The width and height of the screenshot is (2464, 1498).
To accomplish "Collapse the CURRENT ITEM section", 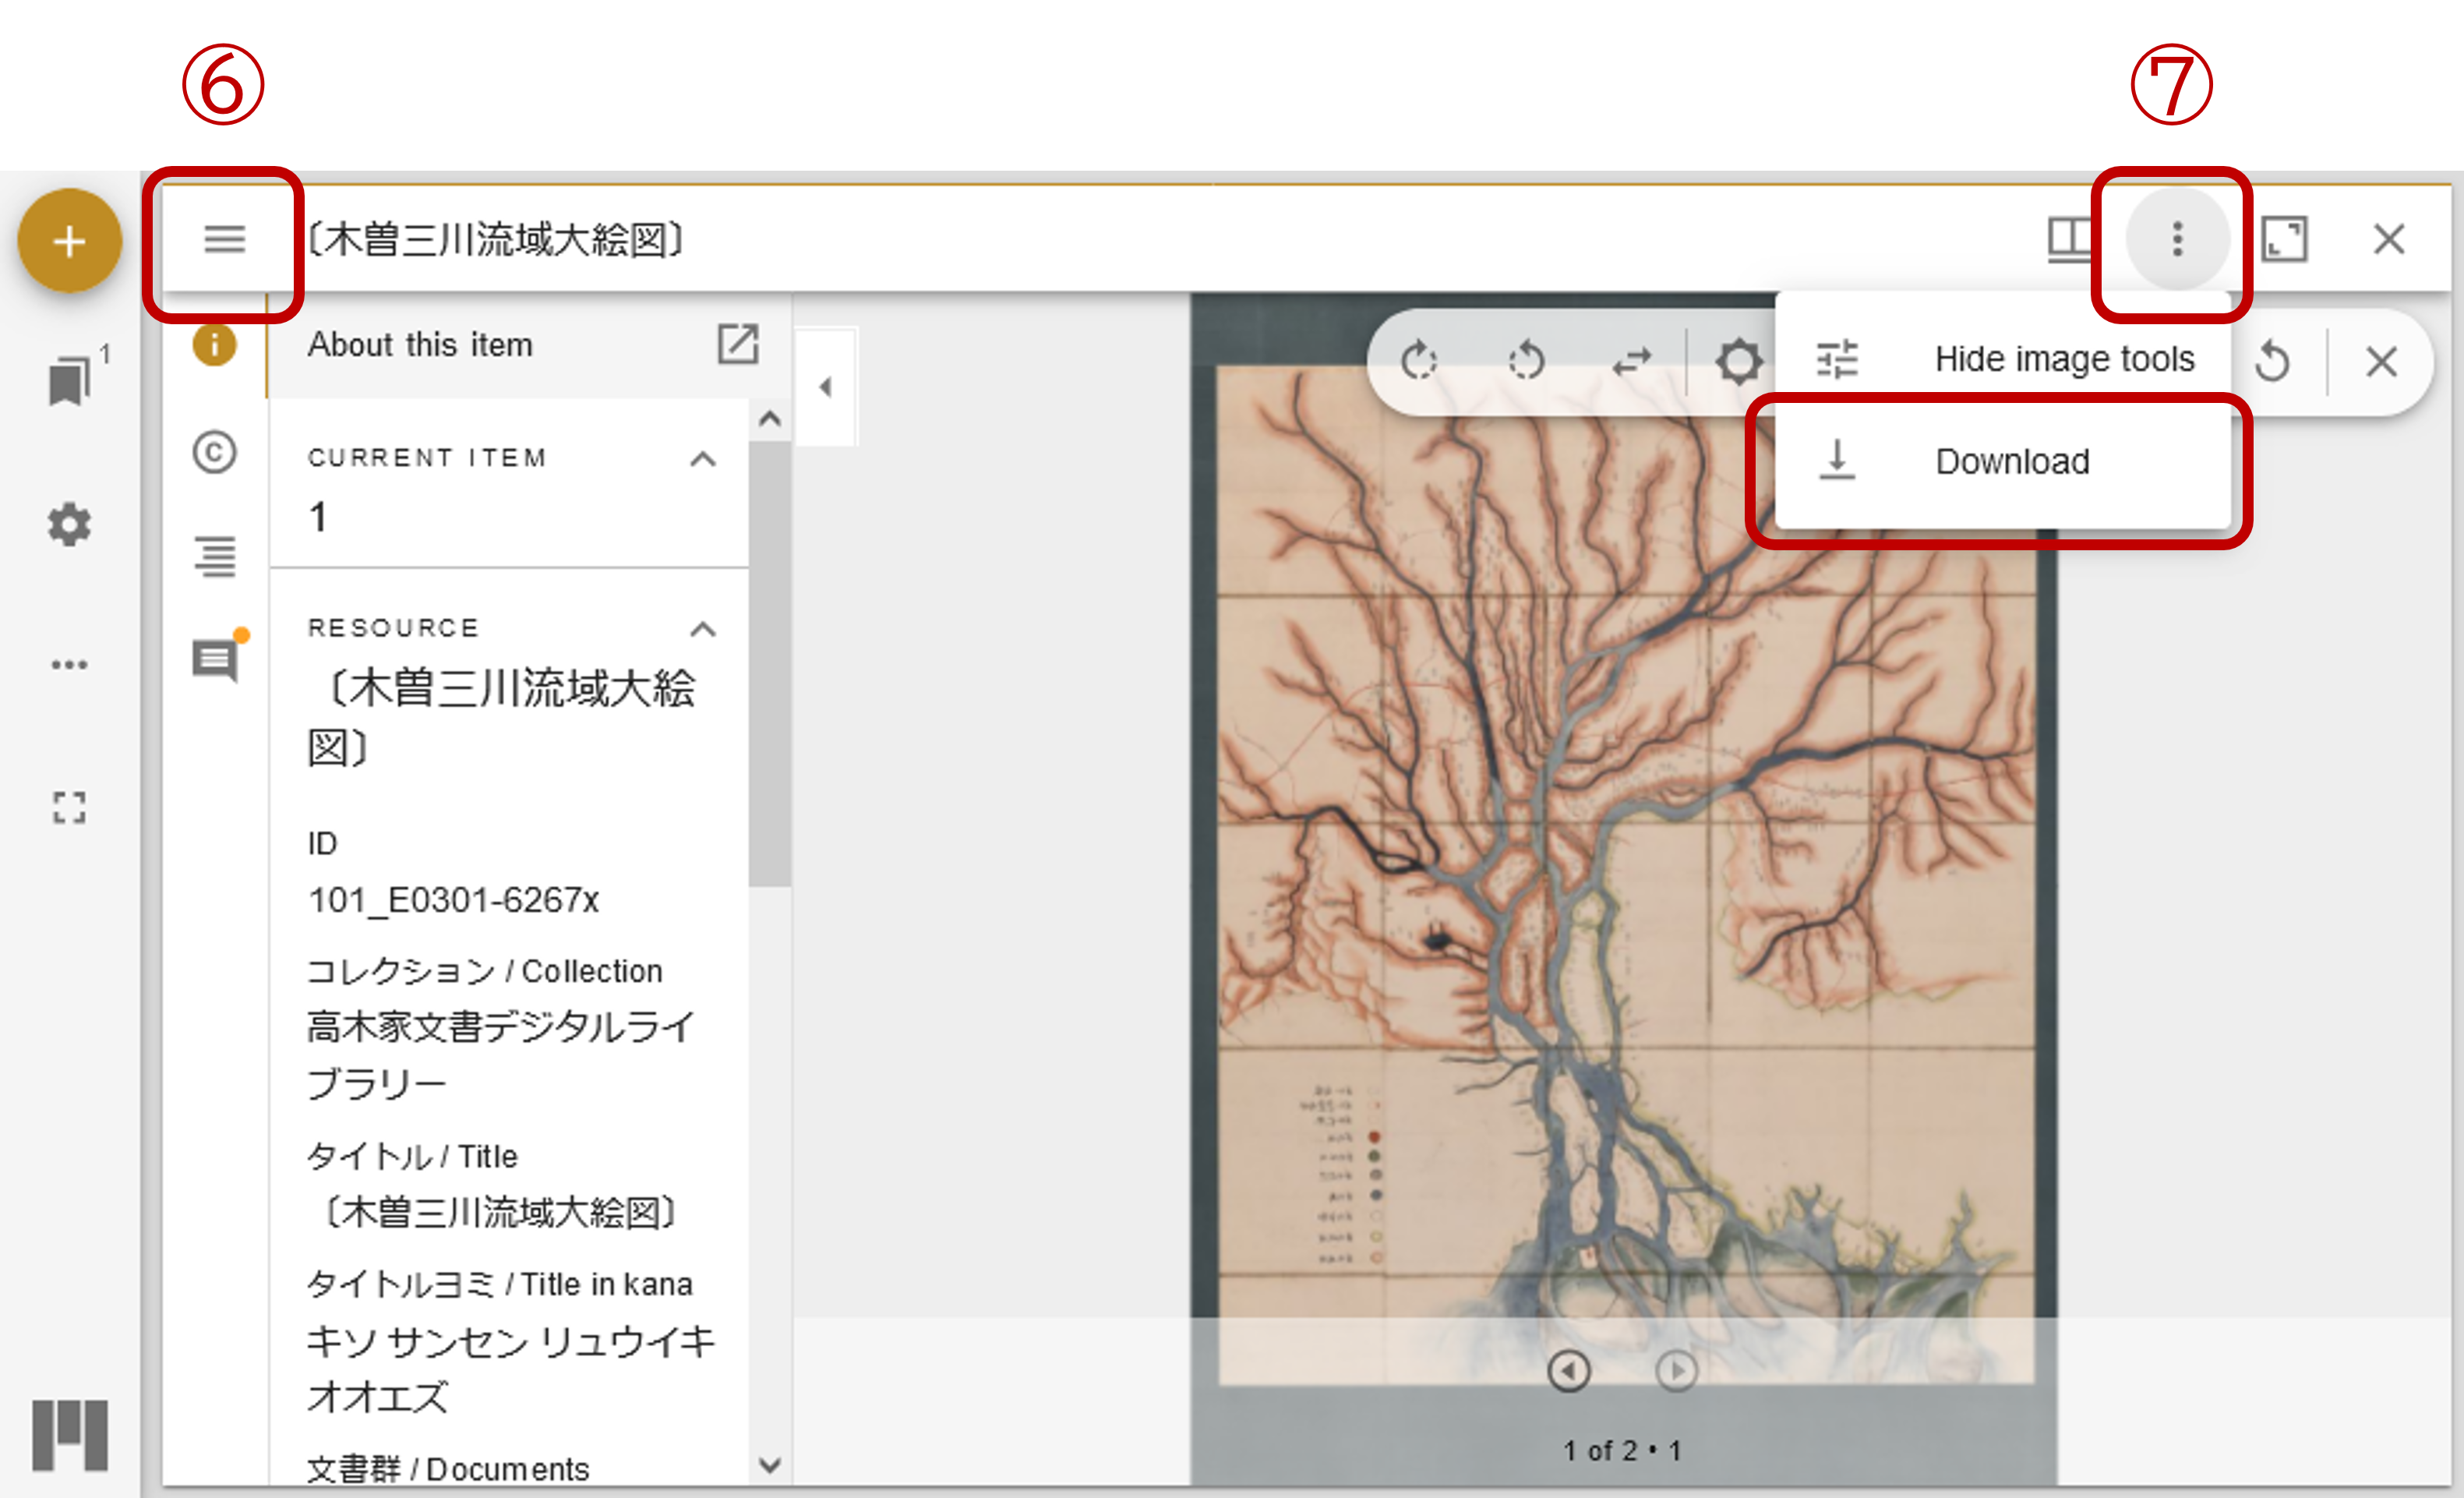I will pyautogui.click(x=703, y=459).
